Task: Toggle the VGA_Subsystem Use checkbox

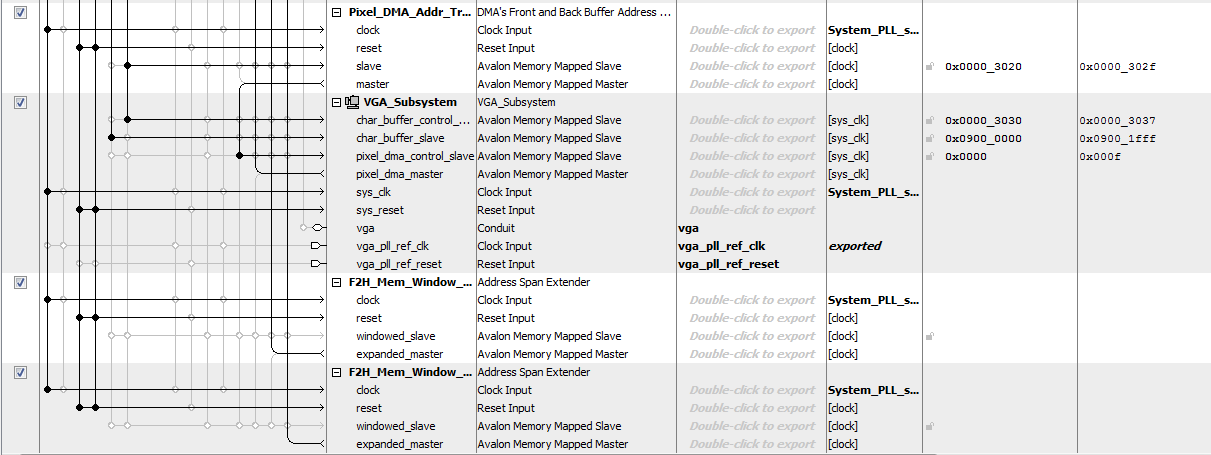Action: [x=21, y=102]
